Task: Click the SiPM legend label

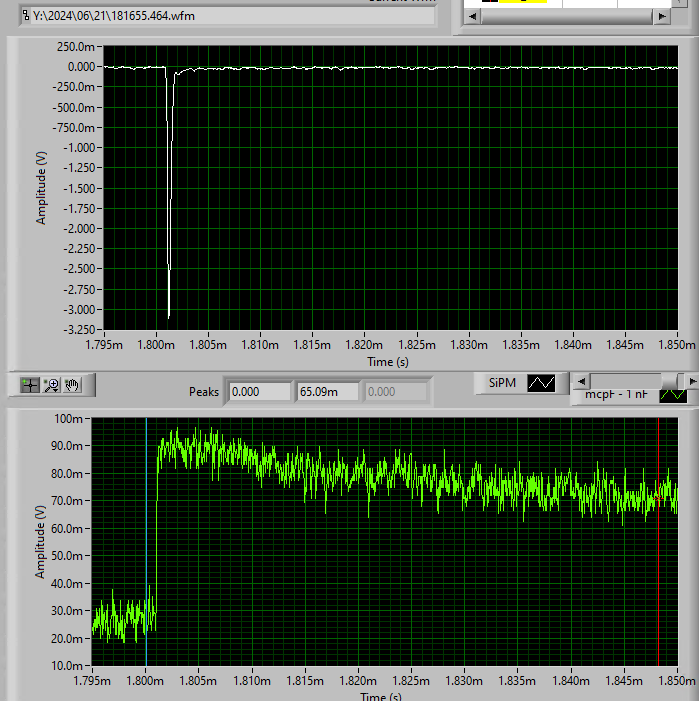Action: tap(502, 383)
